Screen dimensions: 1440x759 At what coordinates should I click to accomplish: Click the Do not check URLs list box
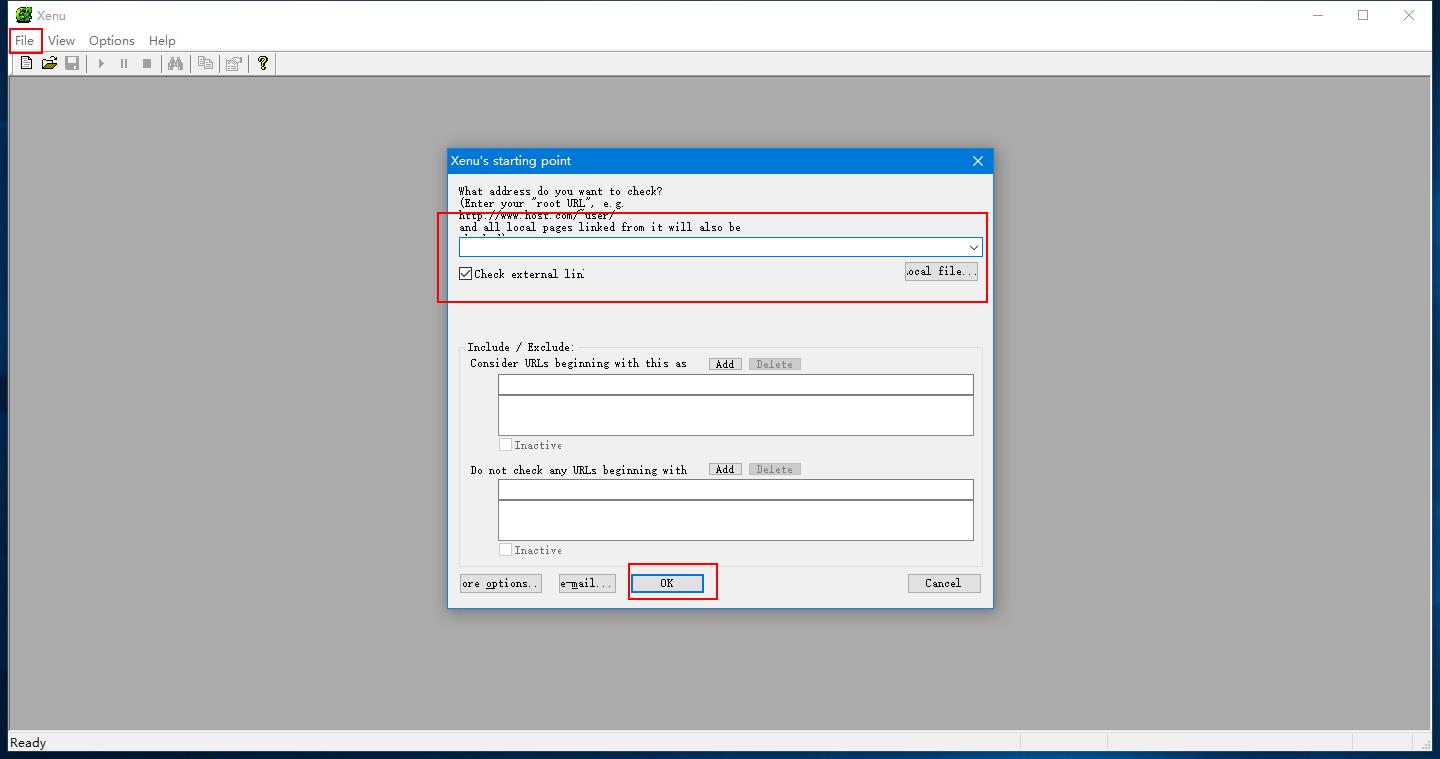click(736, 520)
